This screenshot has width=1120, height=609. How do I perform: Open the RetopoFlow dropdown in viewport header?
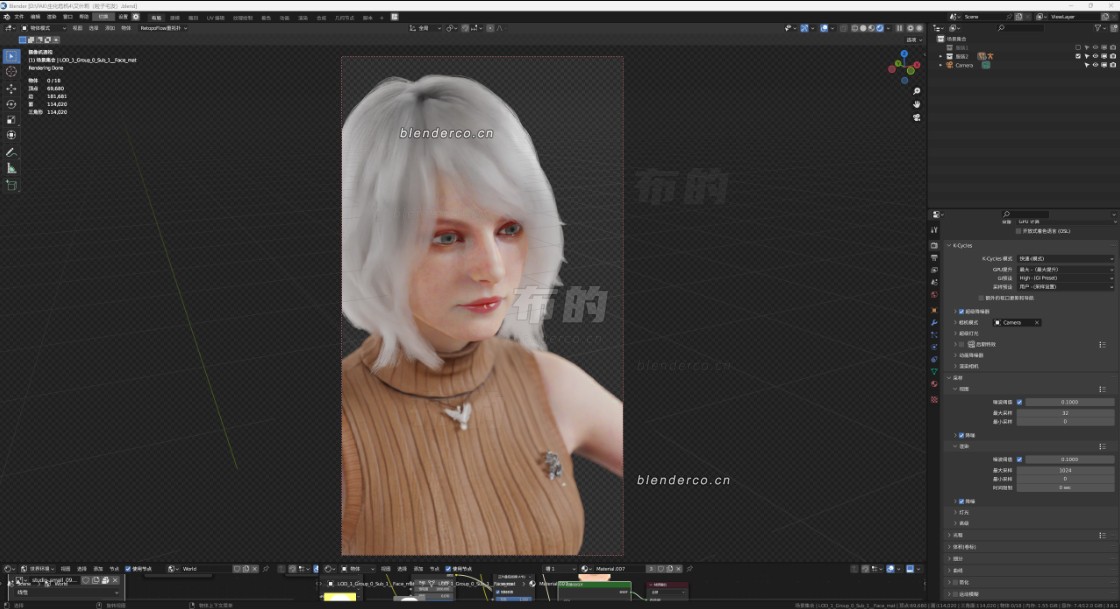[x=164, y=29]
